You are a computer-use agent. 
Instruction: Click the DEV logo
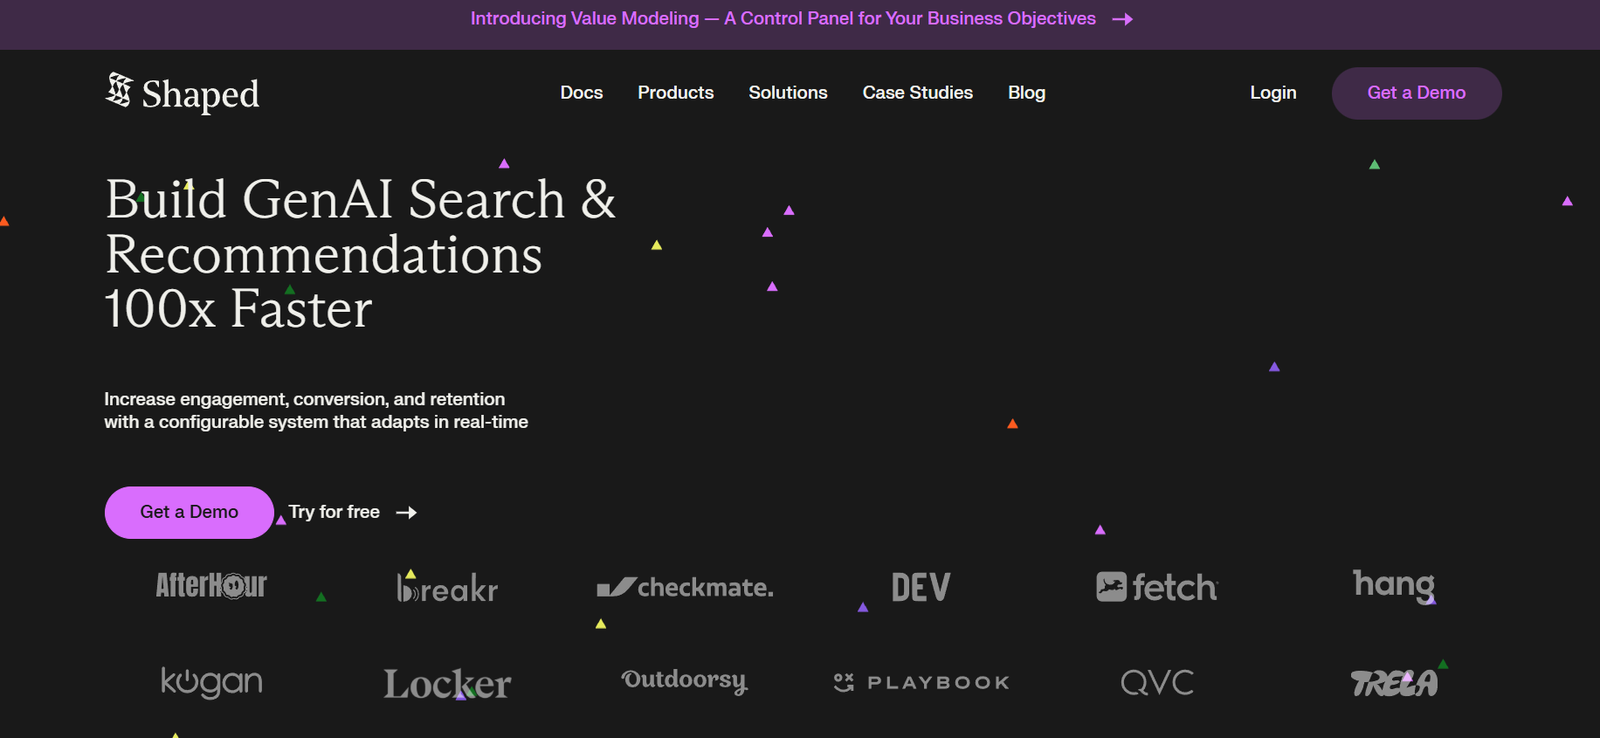920,587
